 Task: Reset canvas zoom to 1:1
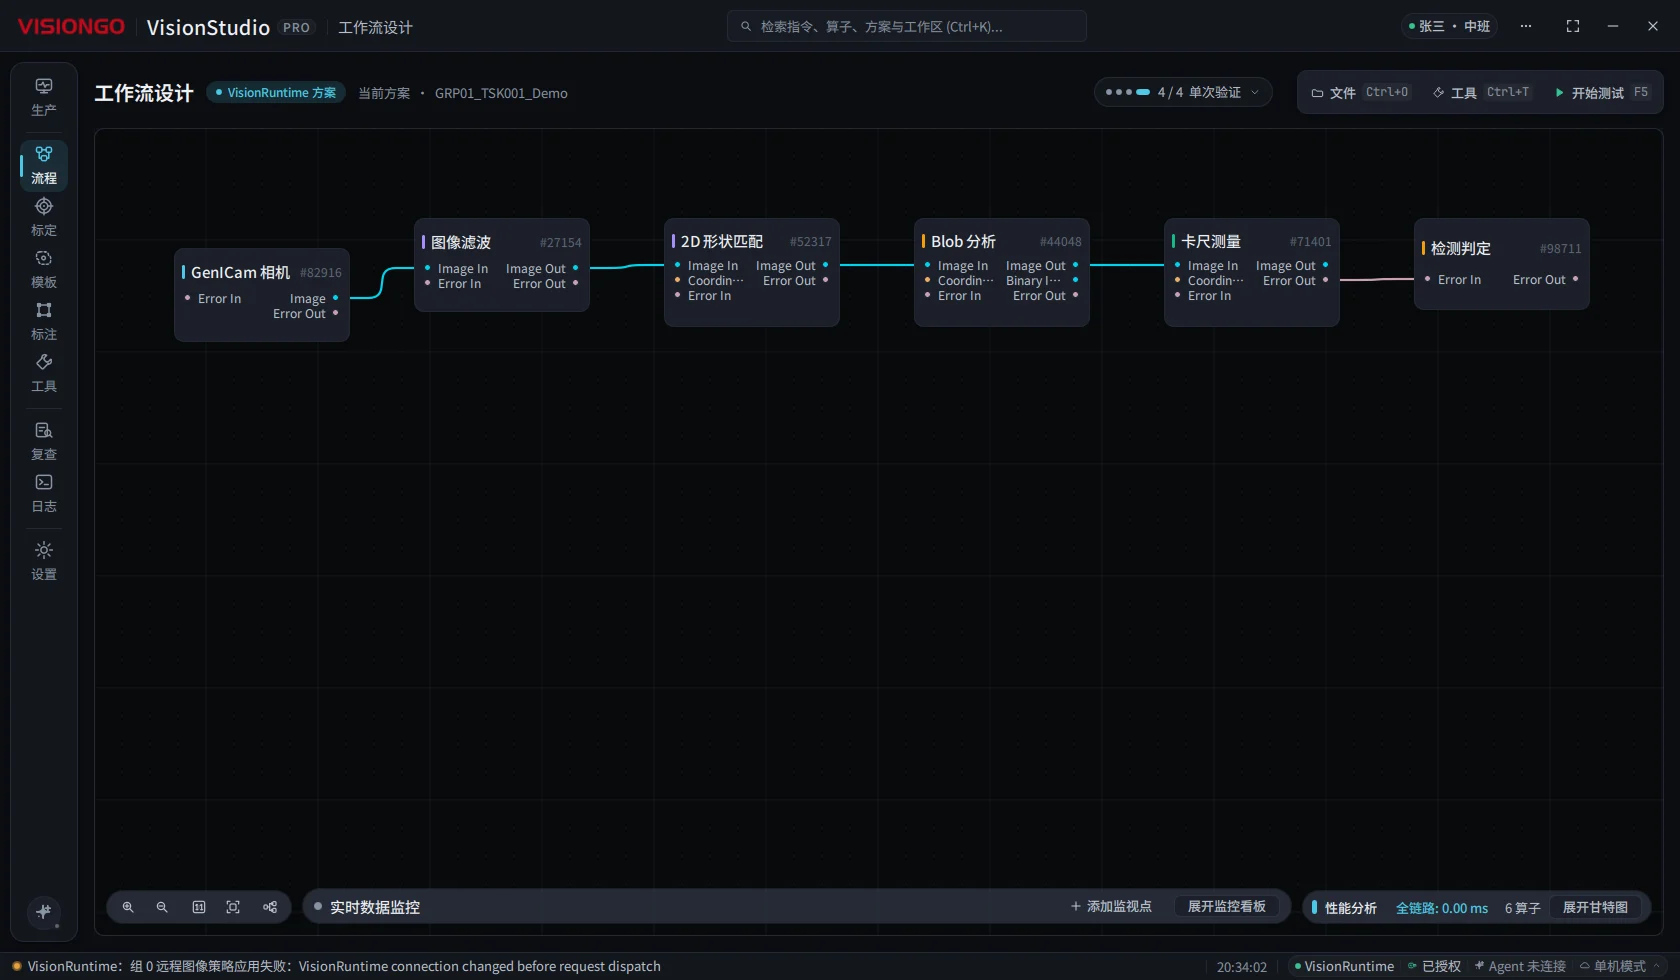(x=199, y=907)
